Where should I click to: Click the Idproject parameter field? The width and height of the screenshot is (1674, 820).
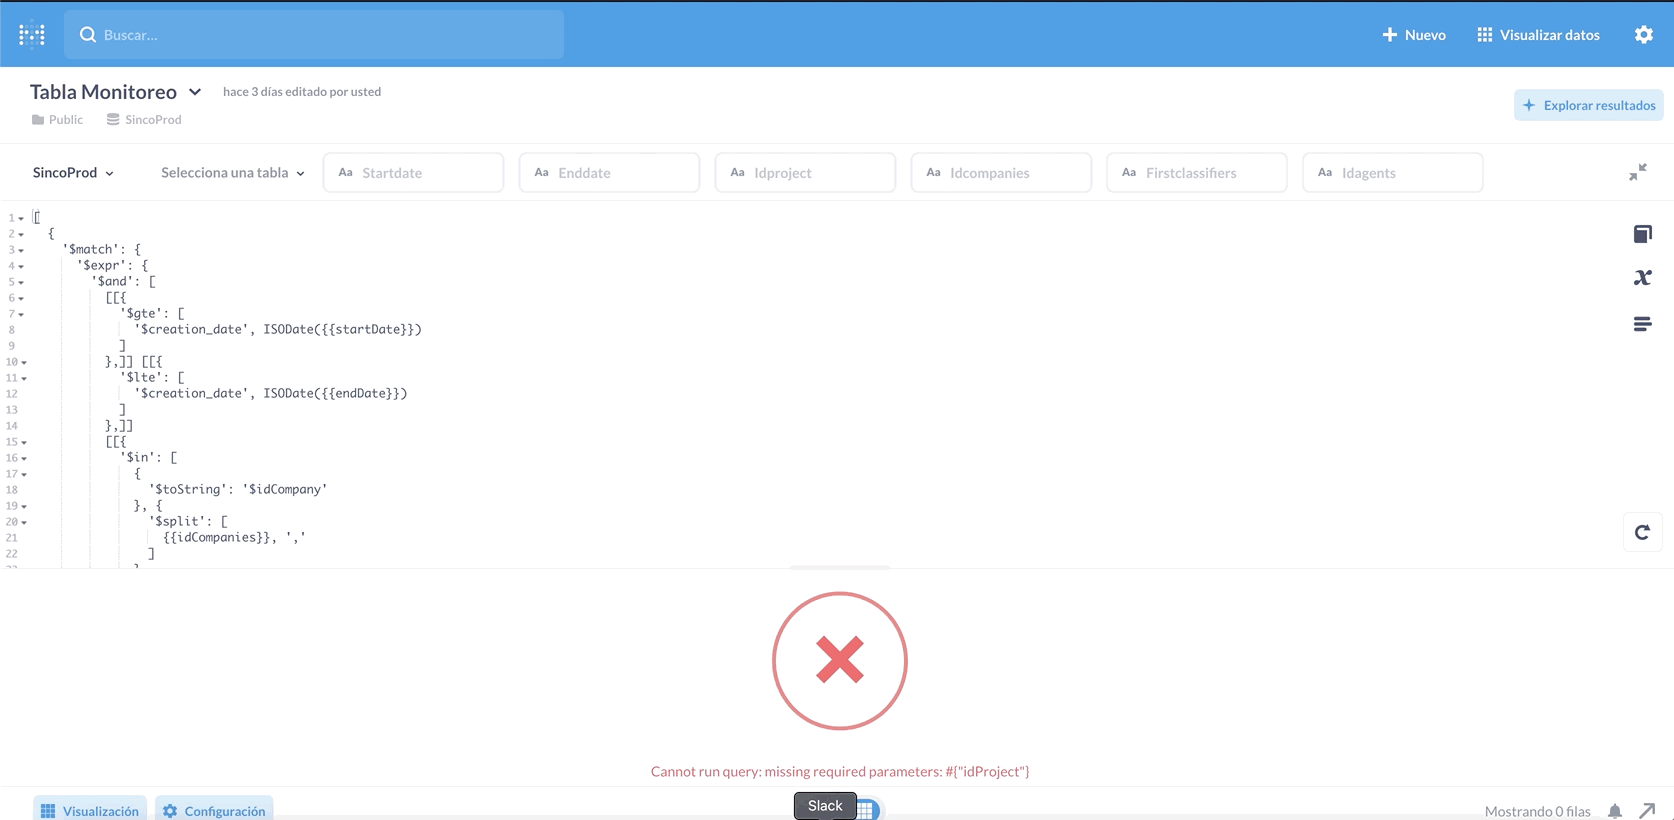pos(805,173)
